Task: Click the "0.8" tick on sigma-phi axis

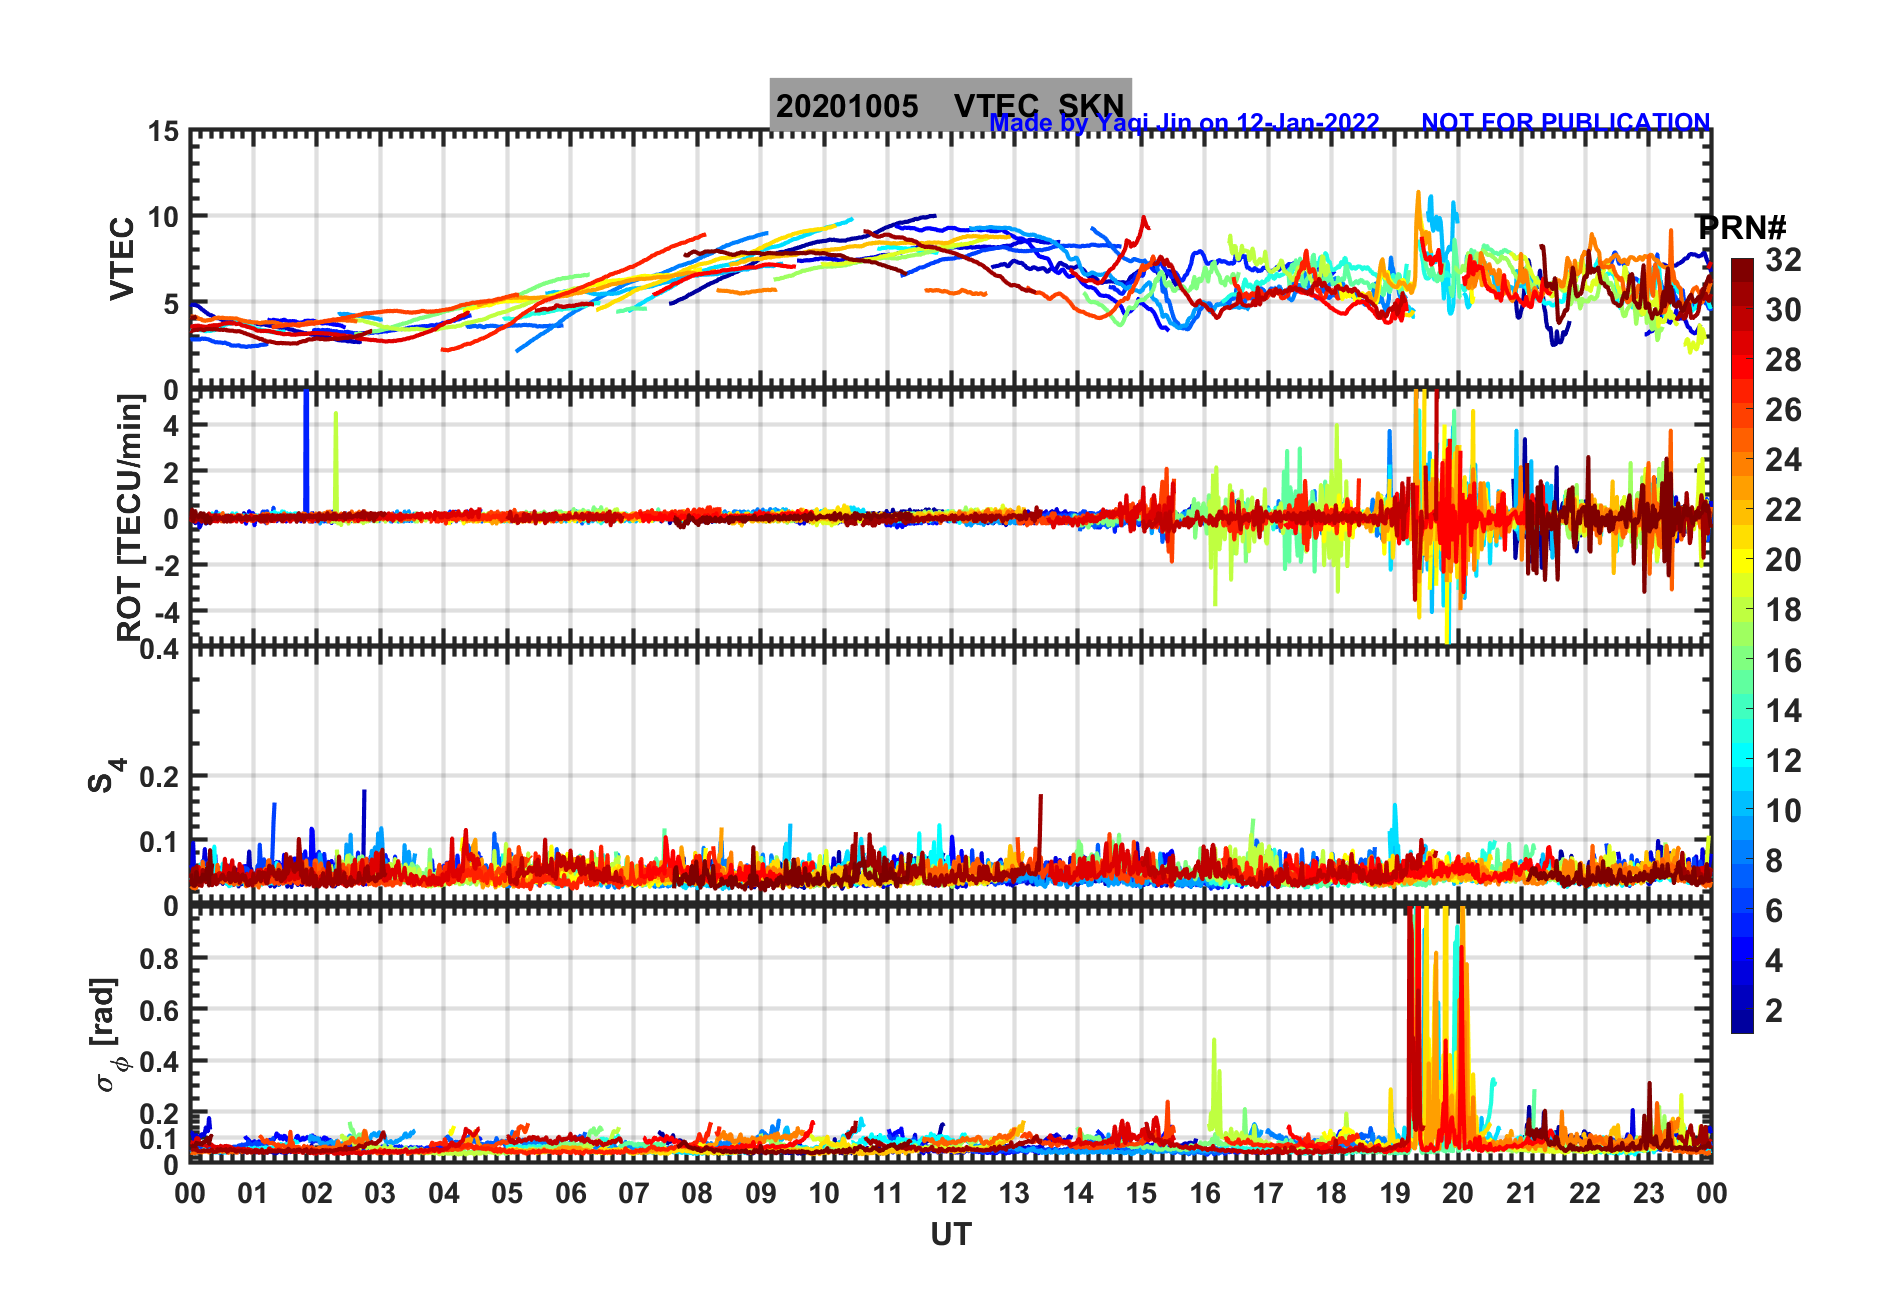Action: [159, 958]
